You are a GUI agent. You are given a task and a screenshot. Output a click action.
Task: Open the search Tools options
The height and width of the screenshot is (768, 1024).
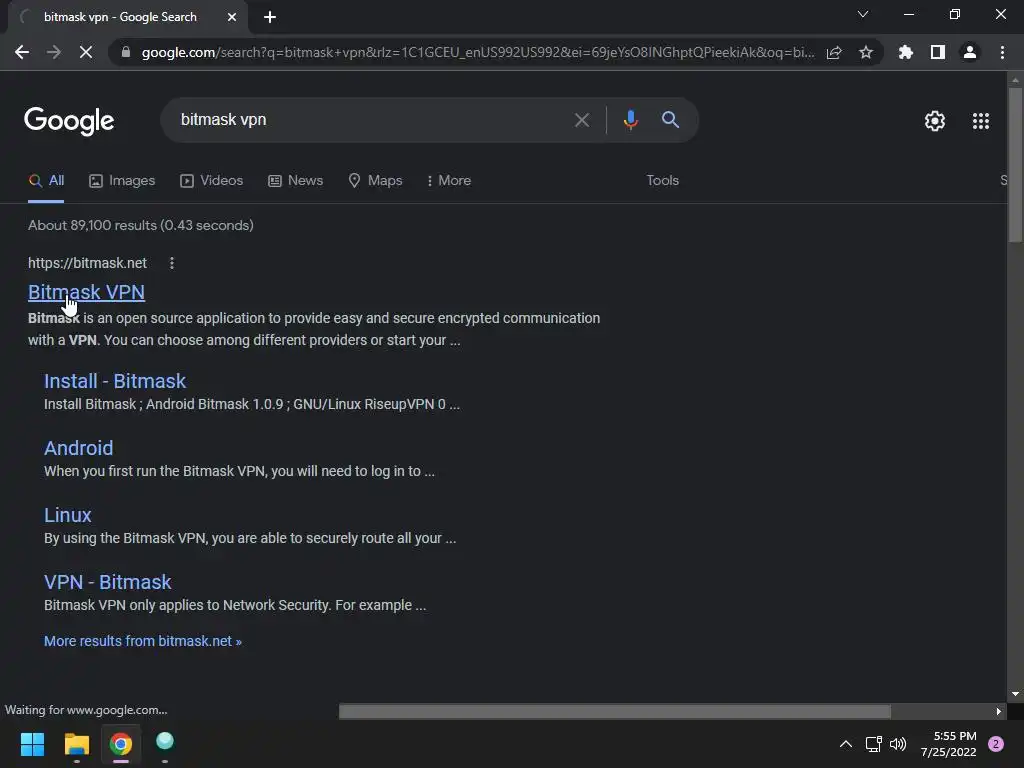[x=662, y=181]
